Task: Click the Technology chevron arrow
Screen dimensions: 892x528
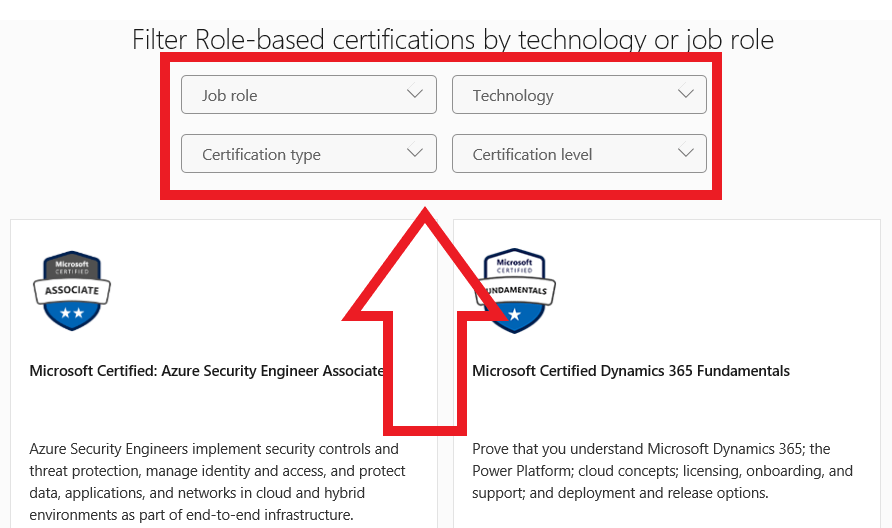Action: [685, 93]
